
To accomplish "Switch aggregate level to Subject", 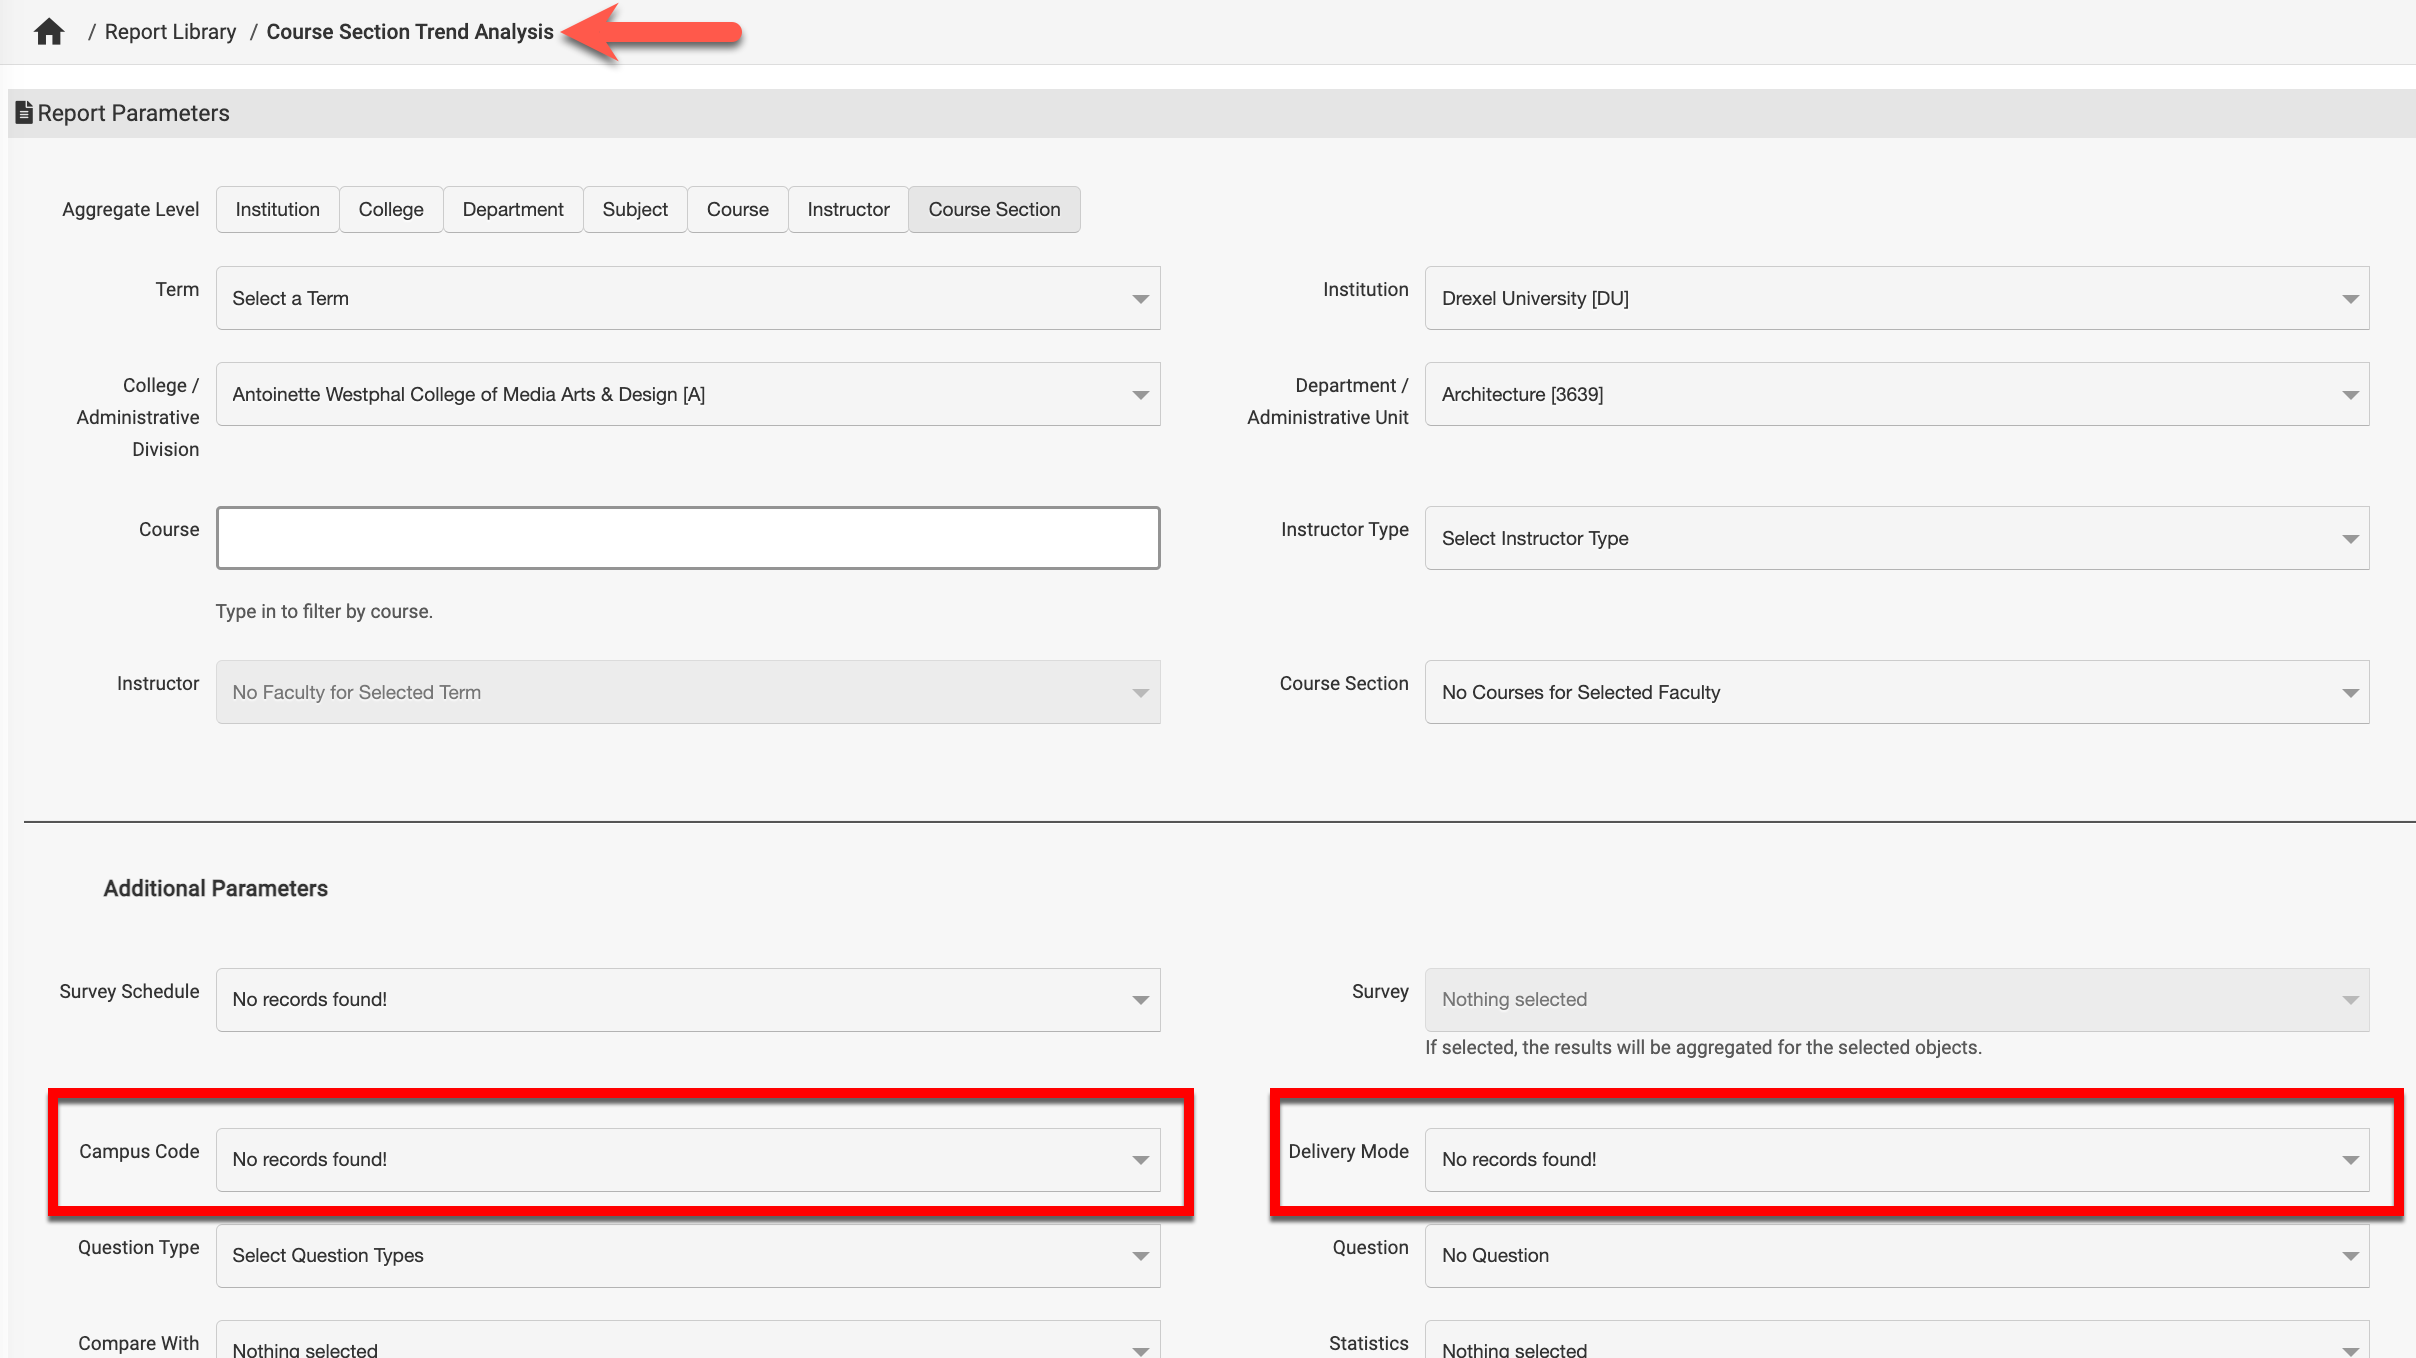I will coord(635,209).
